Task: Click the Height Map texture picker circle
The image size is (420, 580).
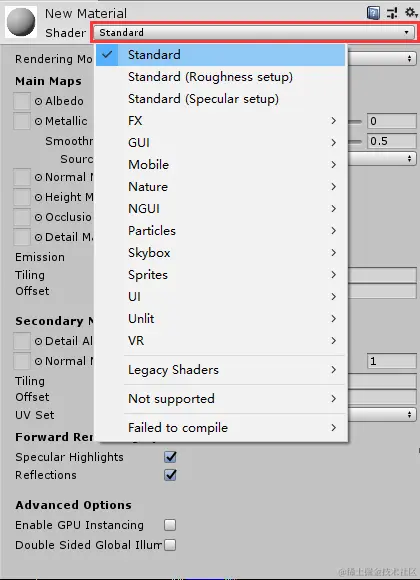Action: (38, 197)
